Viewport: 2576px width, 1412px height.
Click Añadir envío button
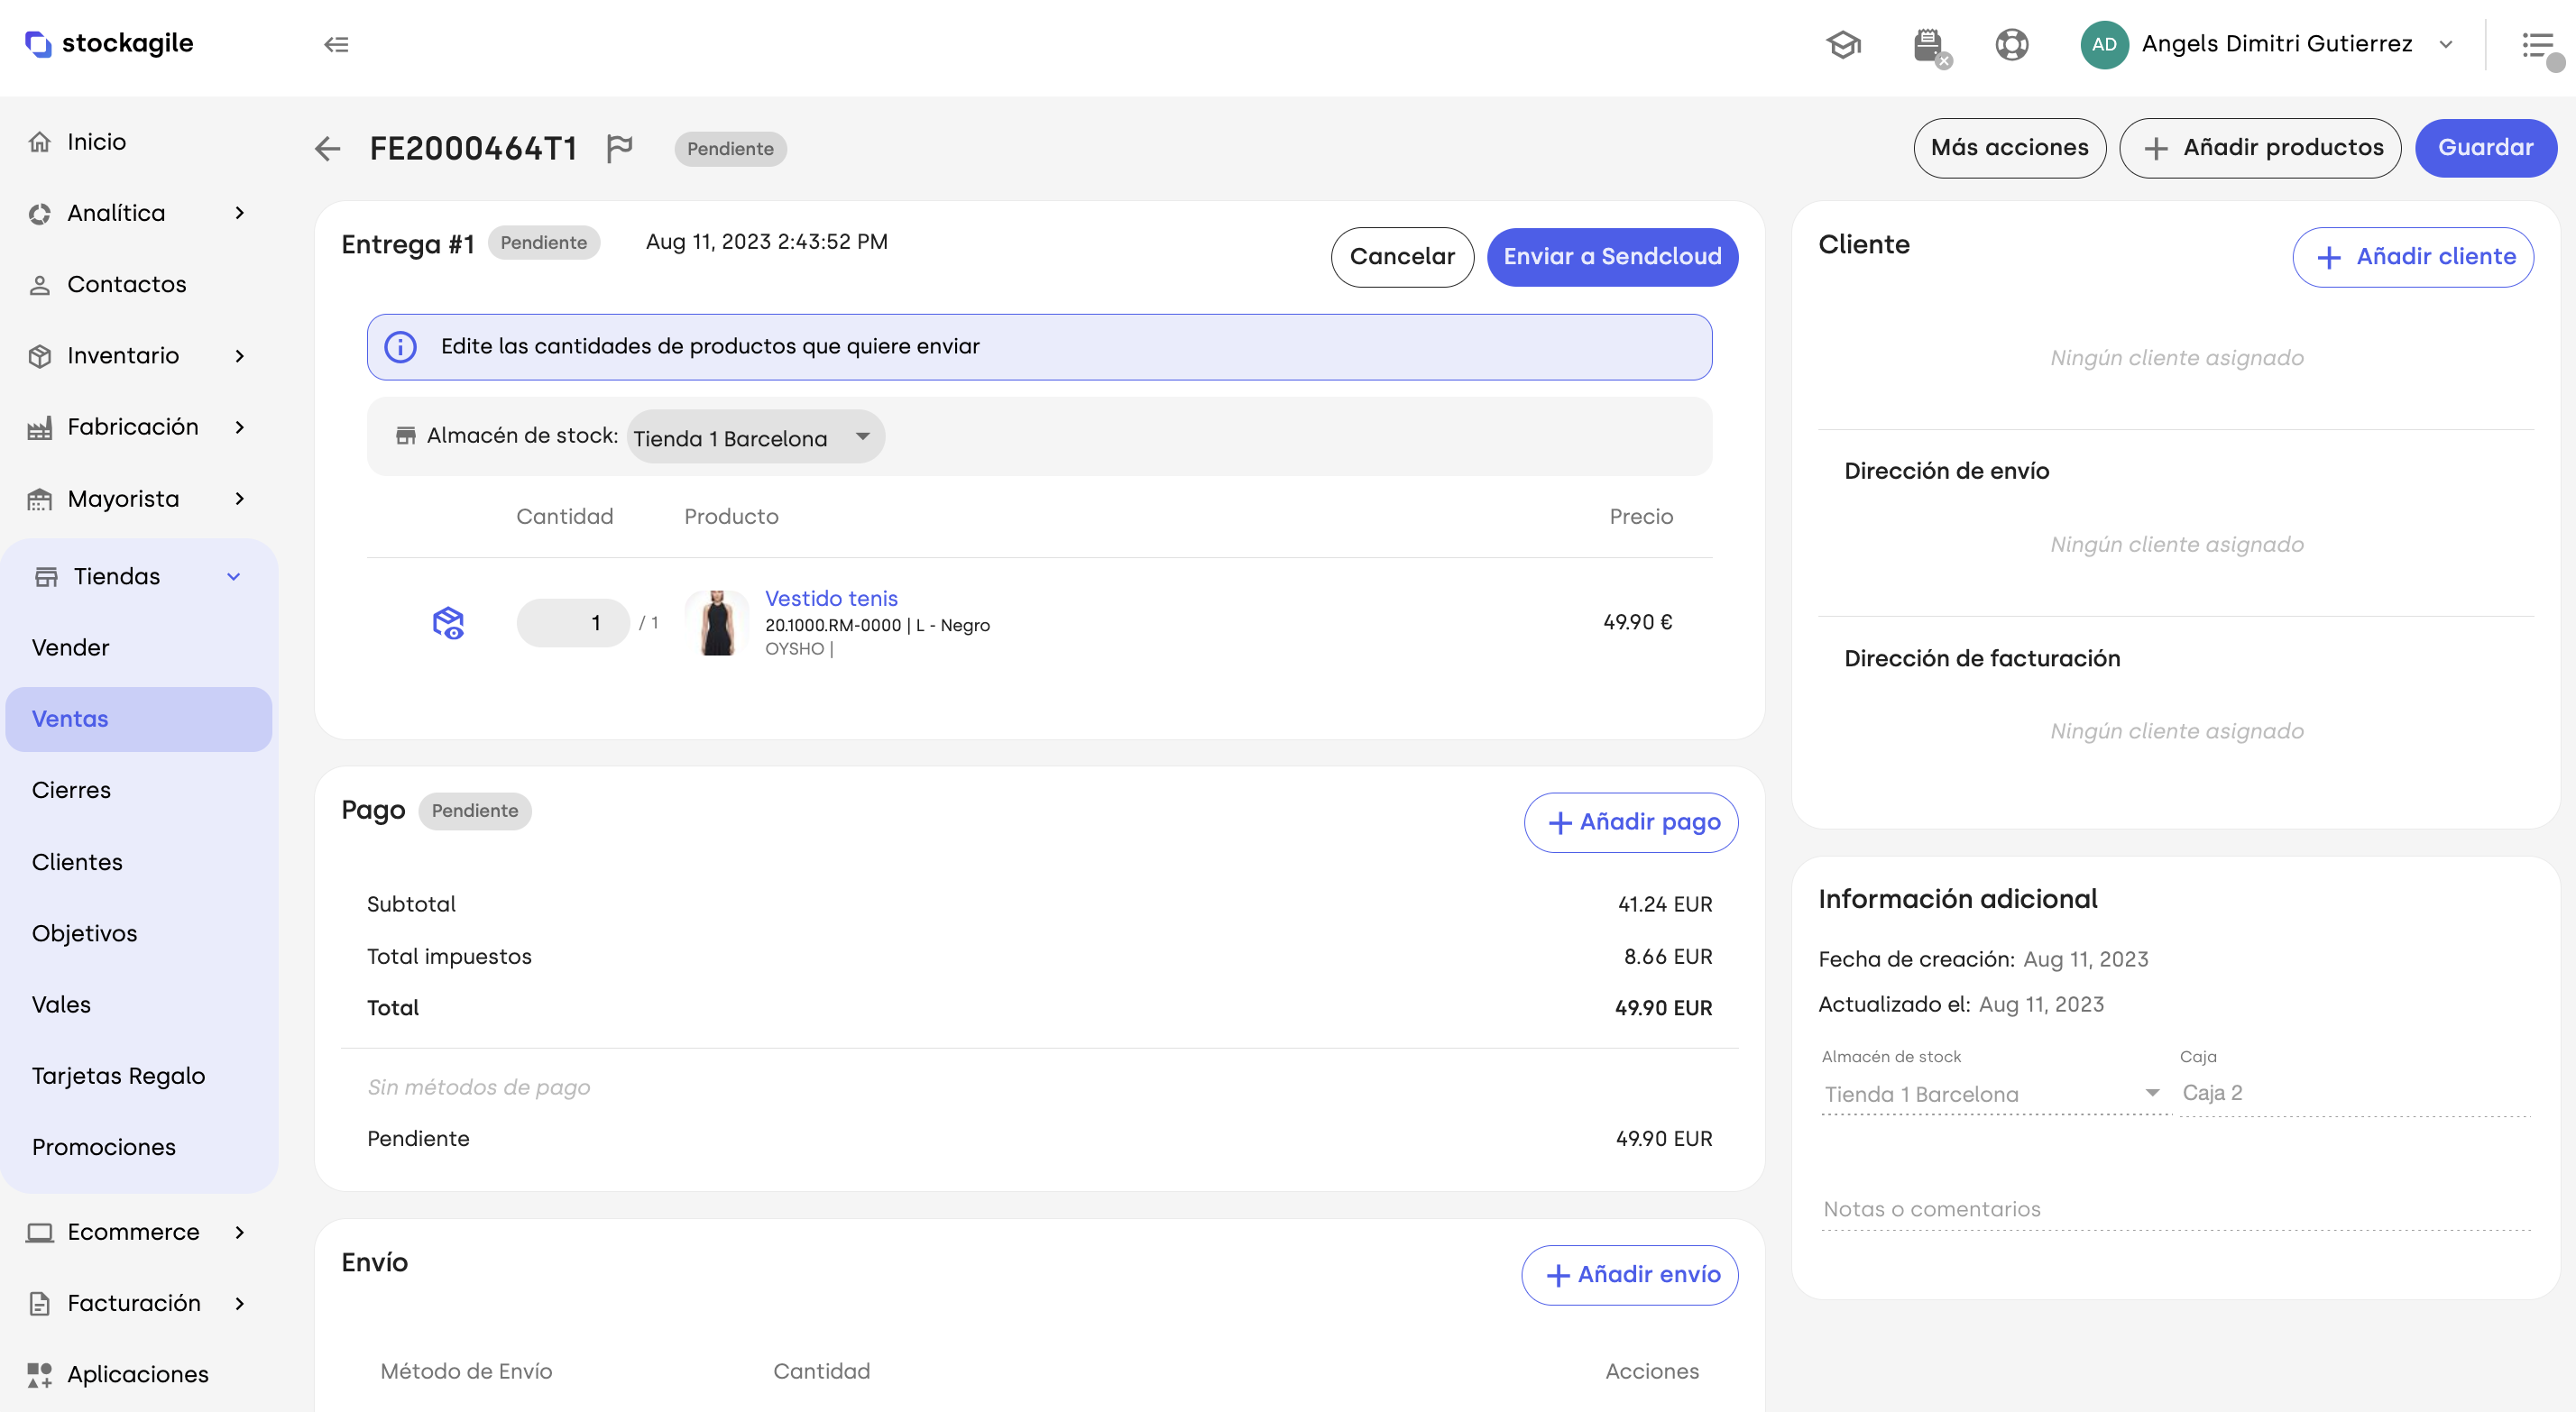coord(1630,1275)
